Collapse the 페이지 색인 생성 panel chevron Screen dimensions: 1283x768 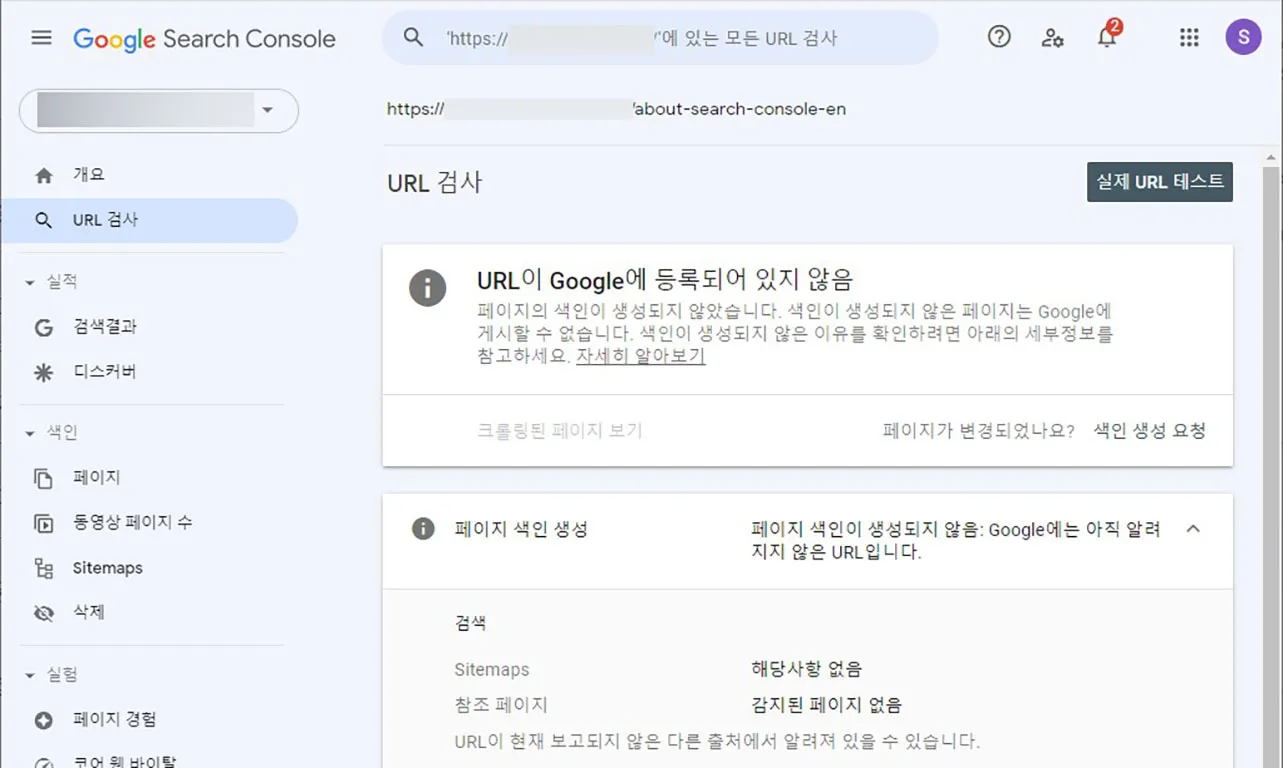click(1193, 529)
